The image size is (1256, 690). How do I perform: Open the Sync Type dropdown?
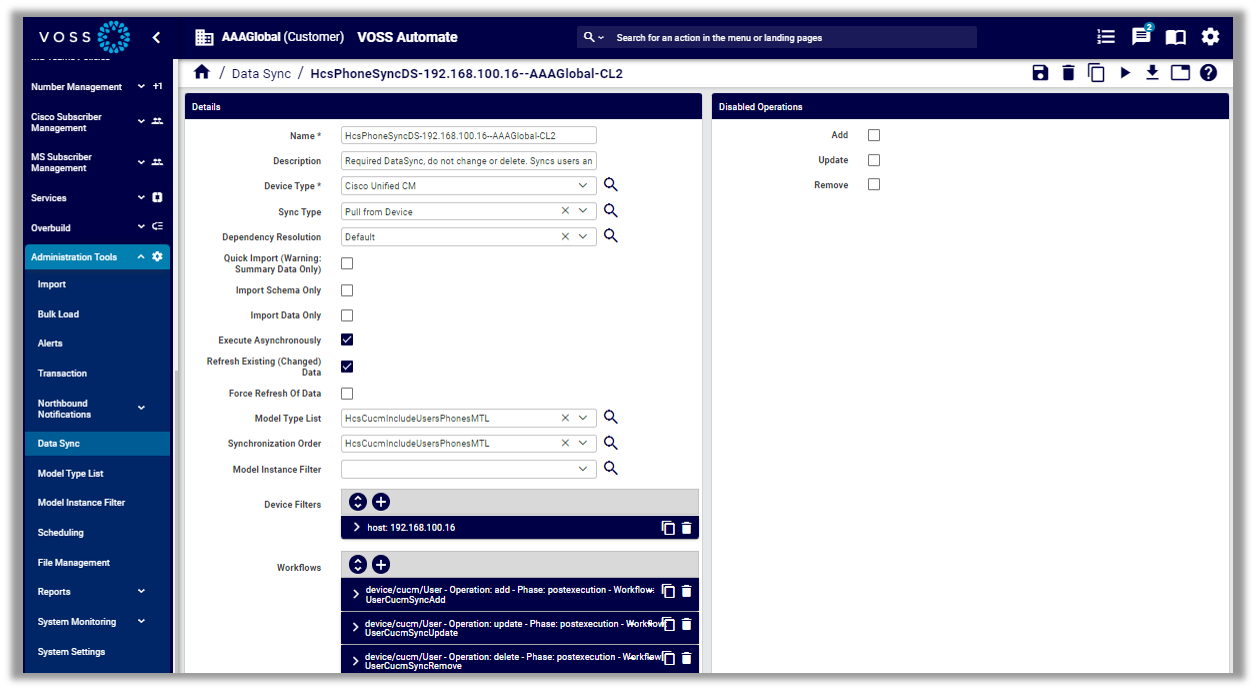pyautogui.click(x=581, y=211)
